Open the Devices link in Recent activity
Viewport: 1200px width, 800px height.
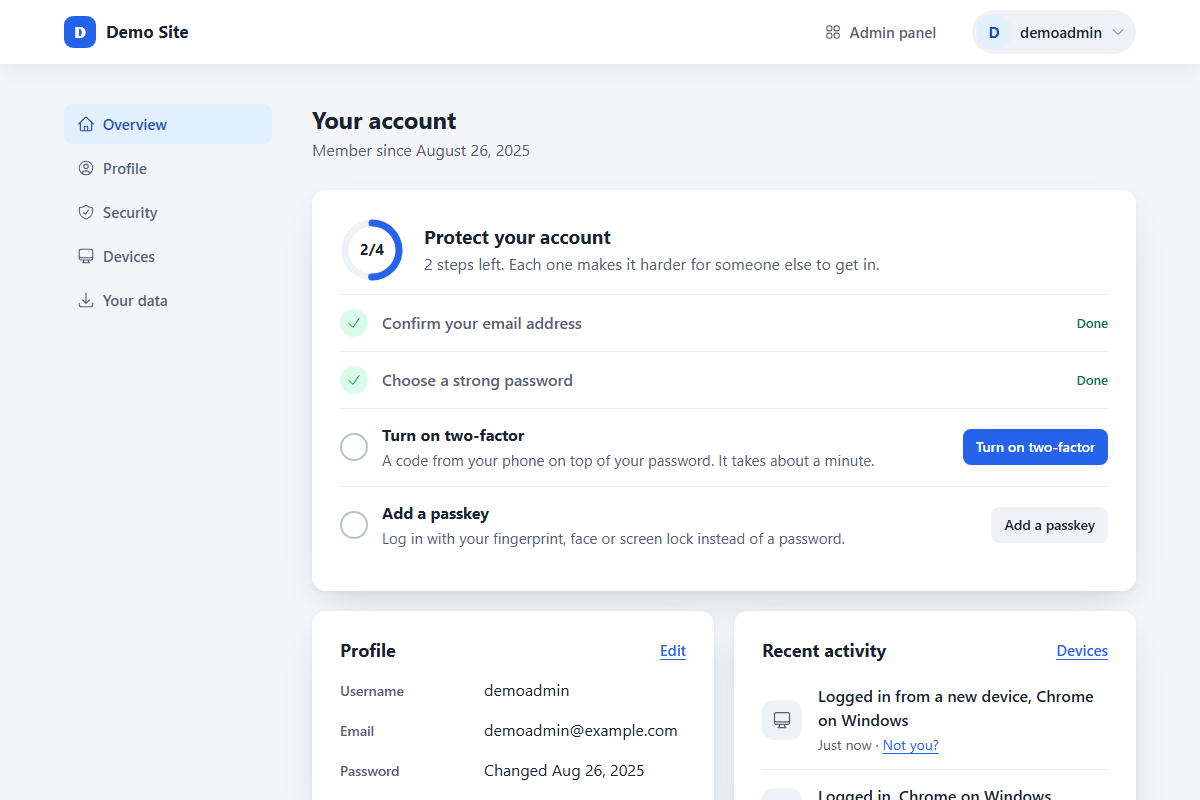point(1082,651)
